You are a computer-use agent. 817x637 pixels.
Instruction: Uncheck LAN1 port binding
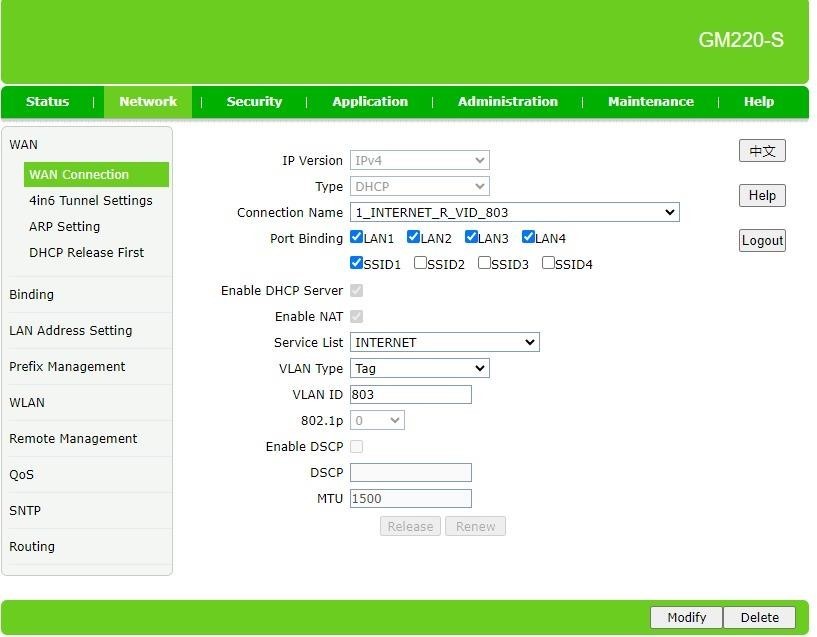tap(357, 238)
